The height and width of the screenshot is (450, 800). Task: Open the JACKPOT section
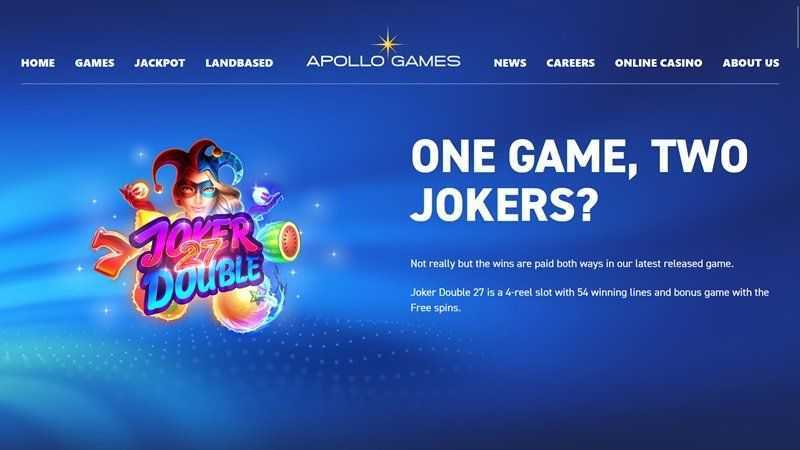(160, 63)
